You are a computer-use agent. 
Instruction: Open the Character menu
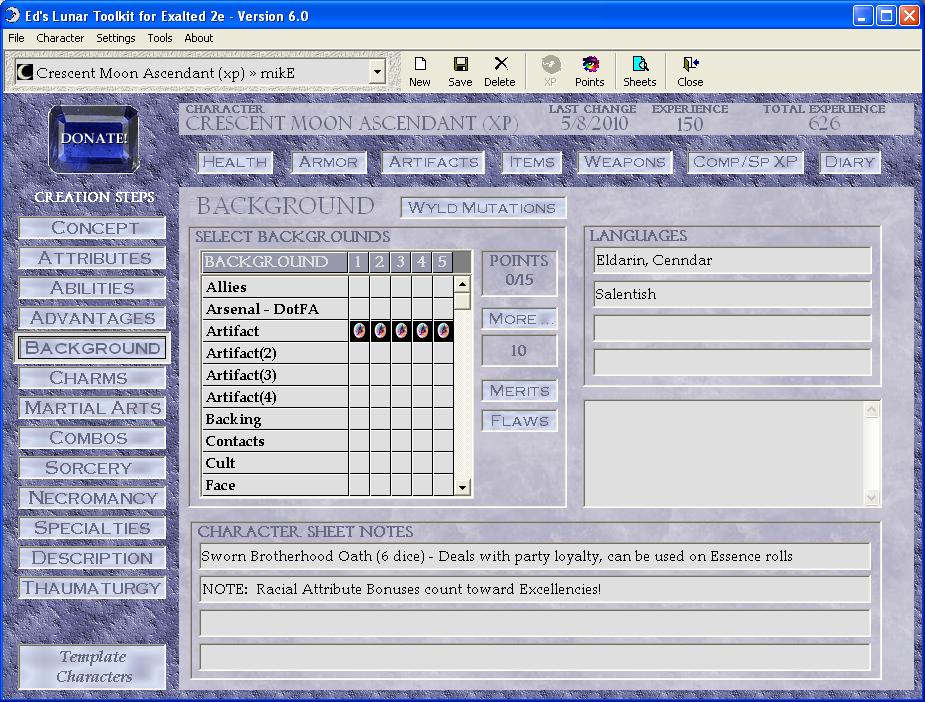[x=60, y=38]
